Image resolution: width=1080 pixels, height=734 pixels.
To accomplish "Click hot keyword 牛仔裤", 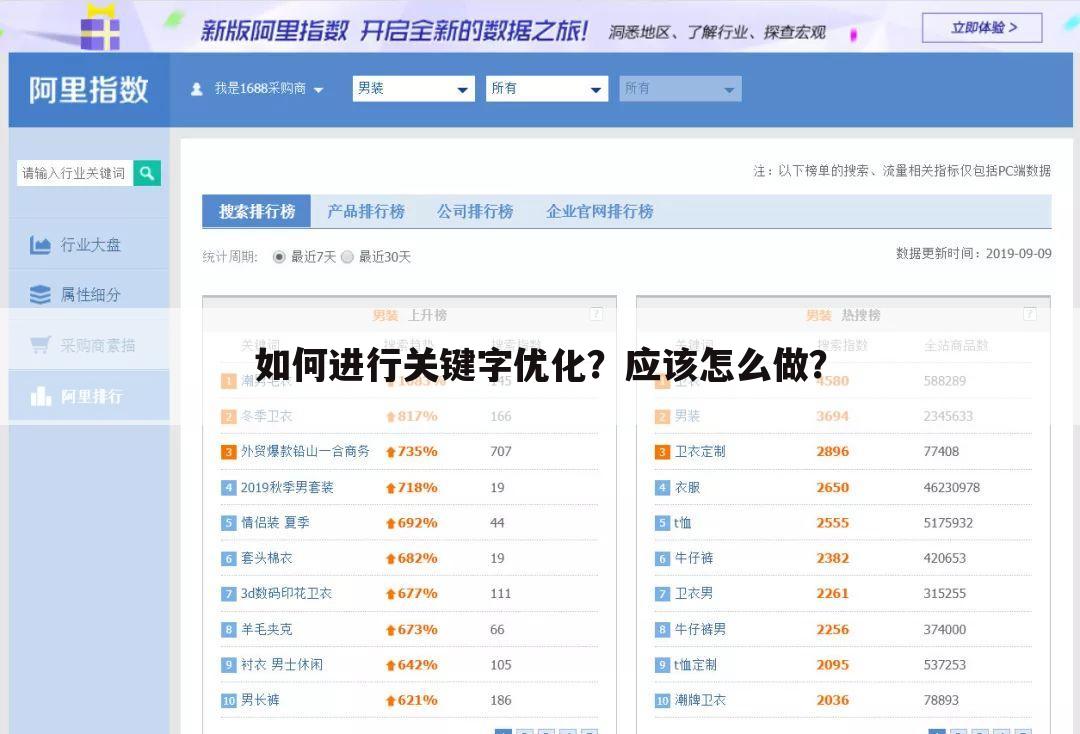I will (x=694, y=558).
